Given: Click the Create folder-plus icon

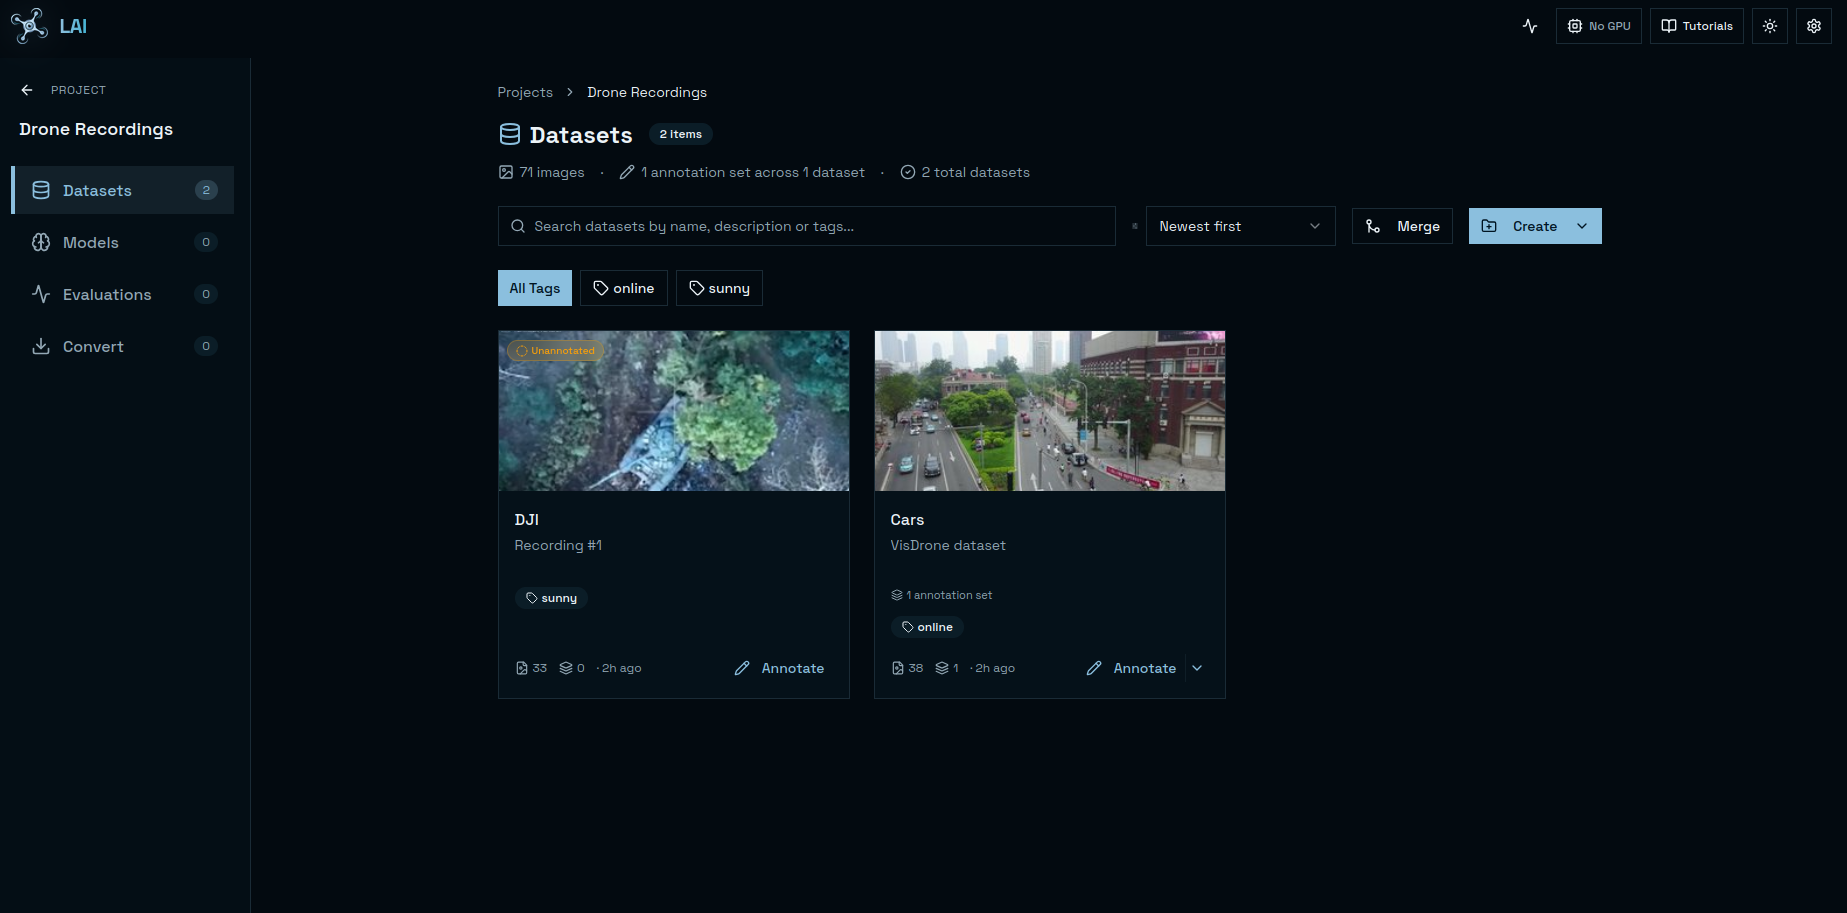Looking at the screenshot, I should tap(1489, 226).
